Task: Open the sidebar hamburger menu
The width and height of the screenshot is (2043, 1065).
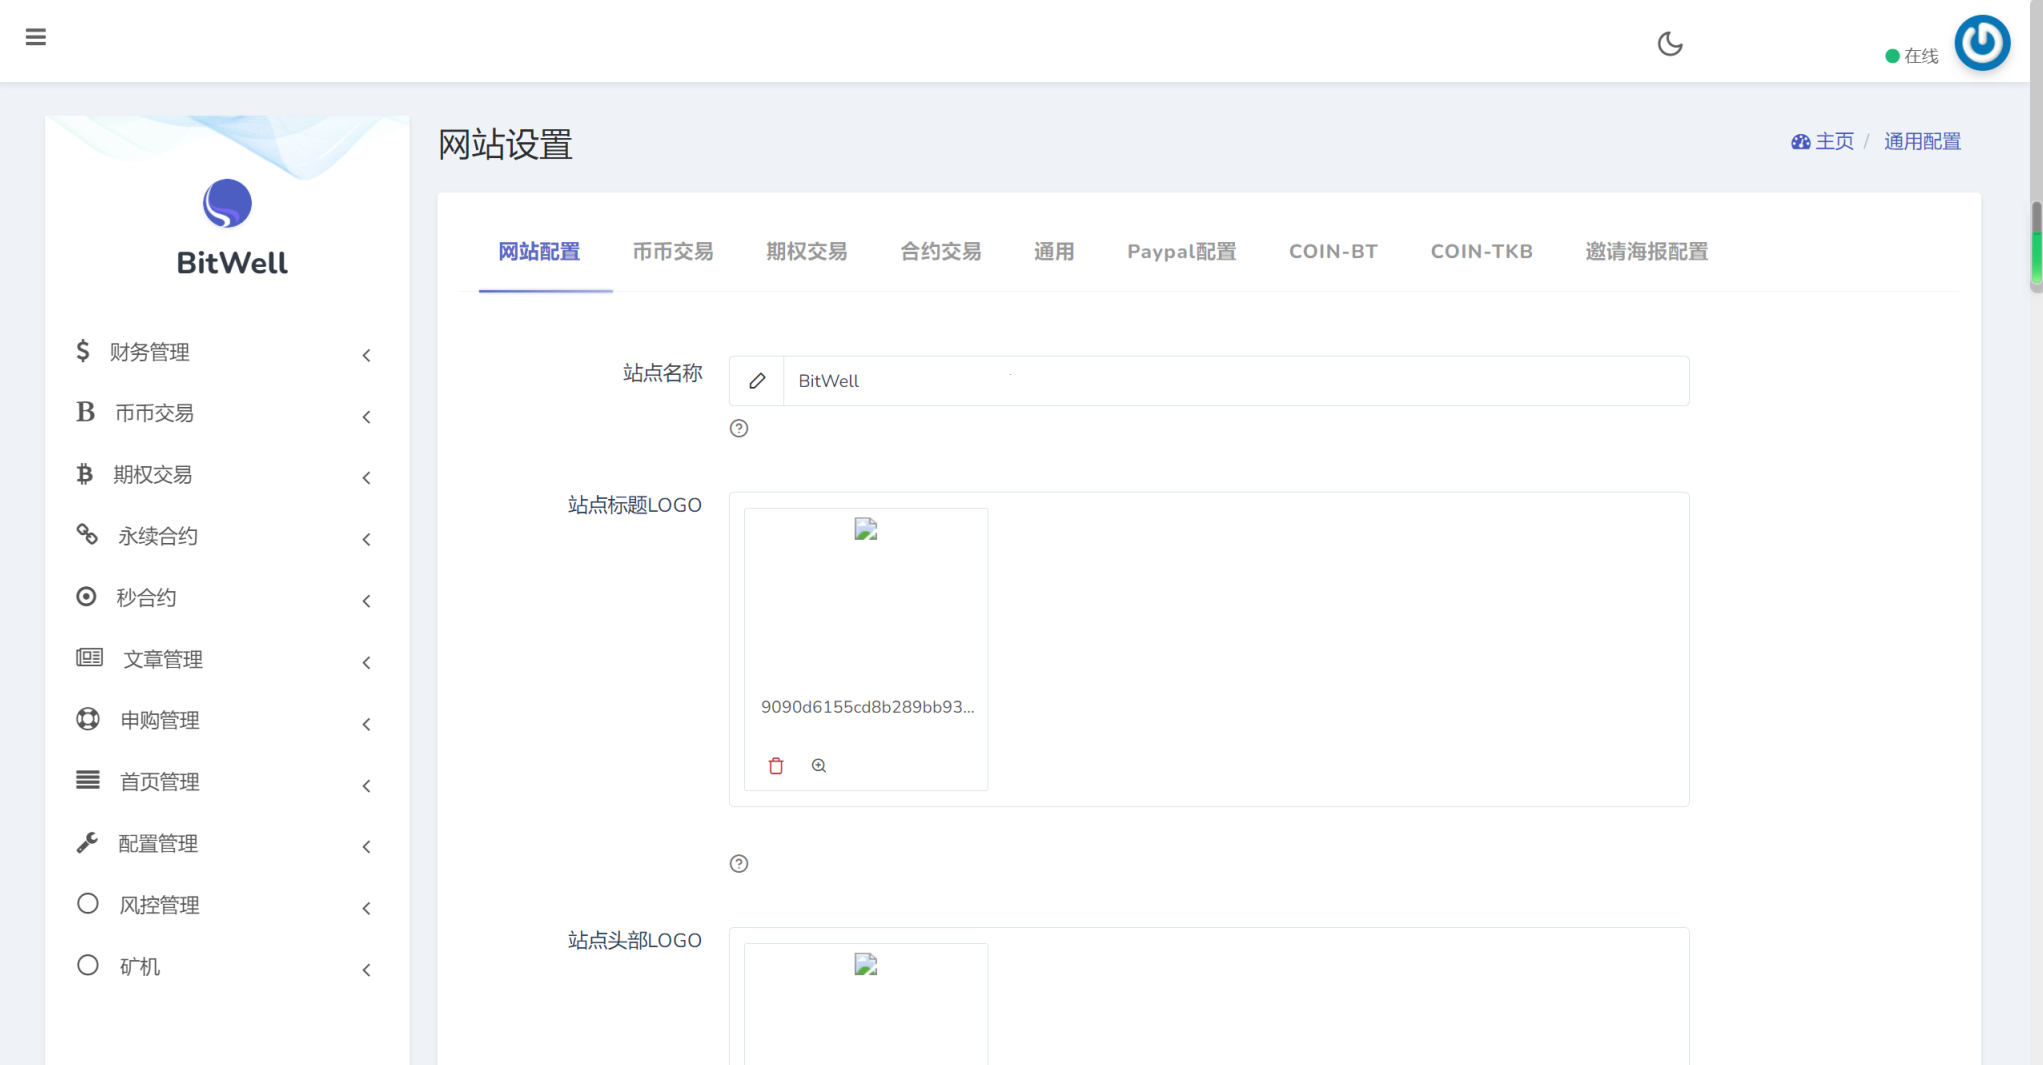Action: [36, 36]
